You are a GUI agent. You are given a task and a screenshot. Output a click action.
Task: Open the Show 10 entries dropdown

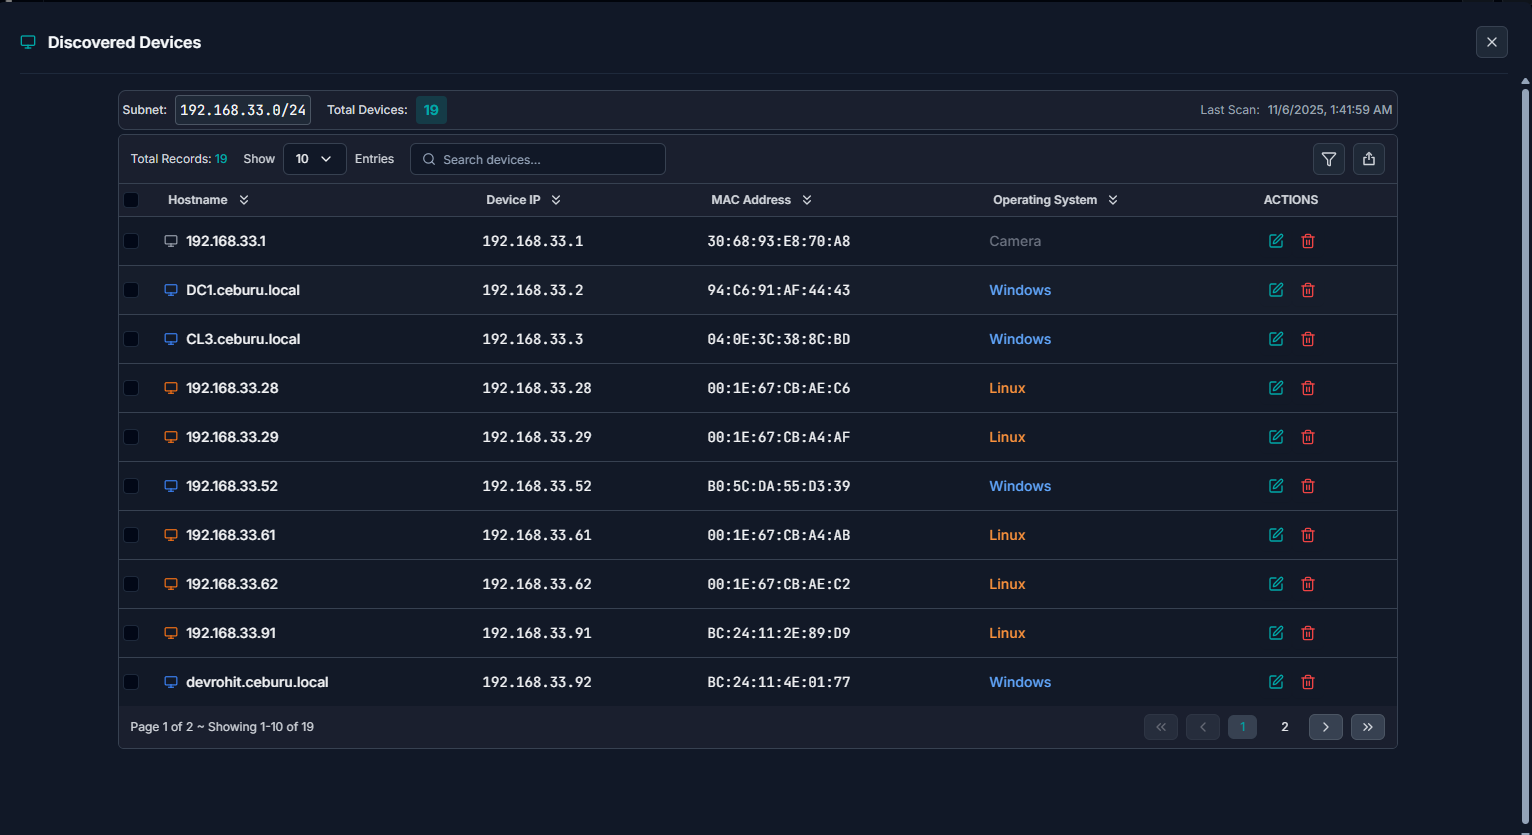[x=314, y=159]
